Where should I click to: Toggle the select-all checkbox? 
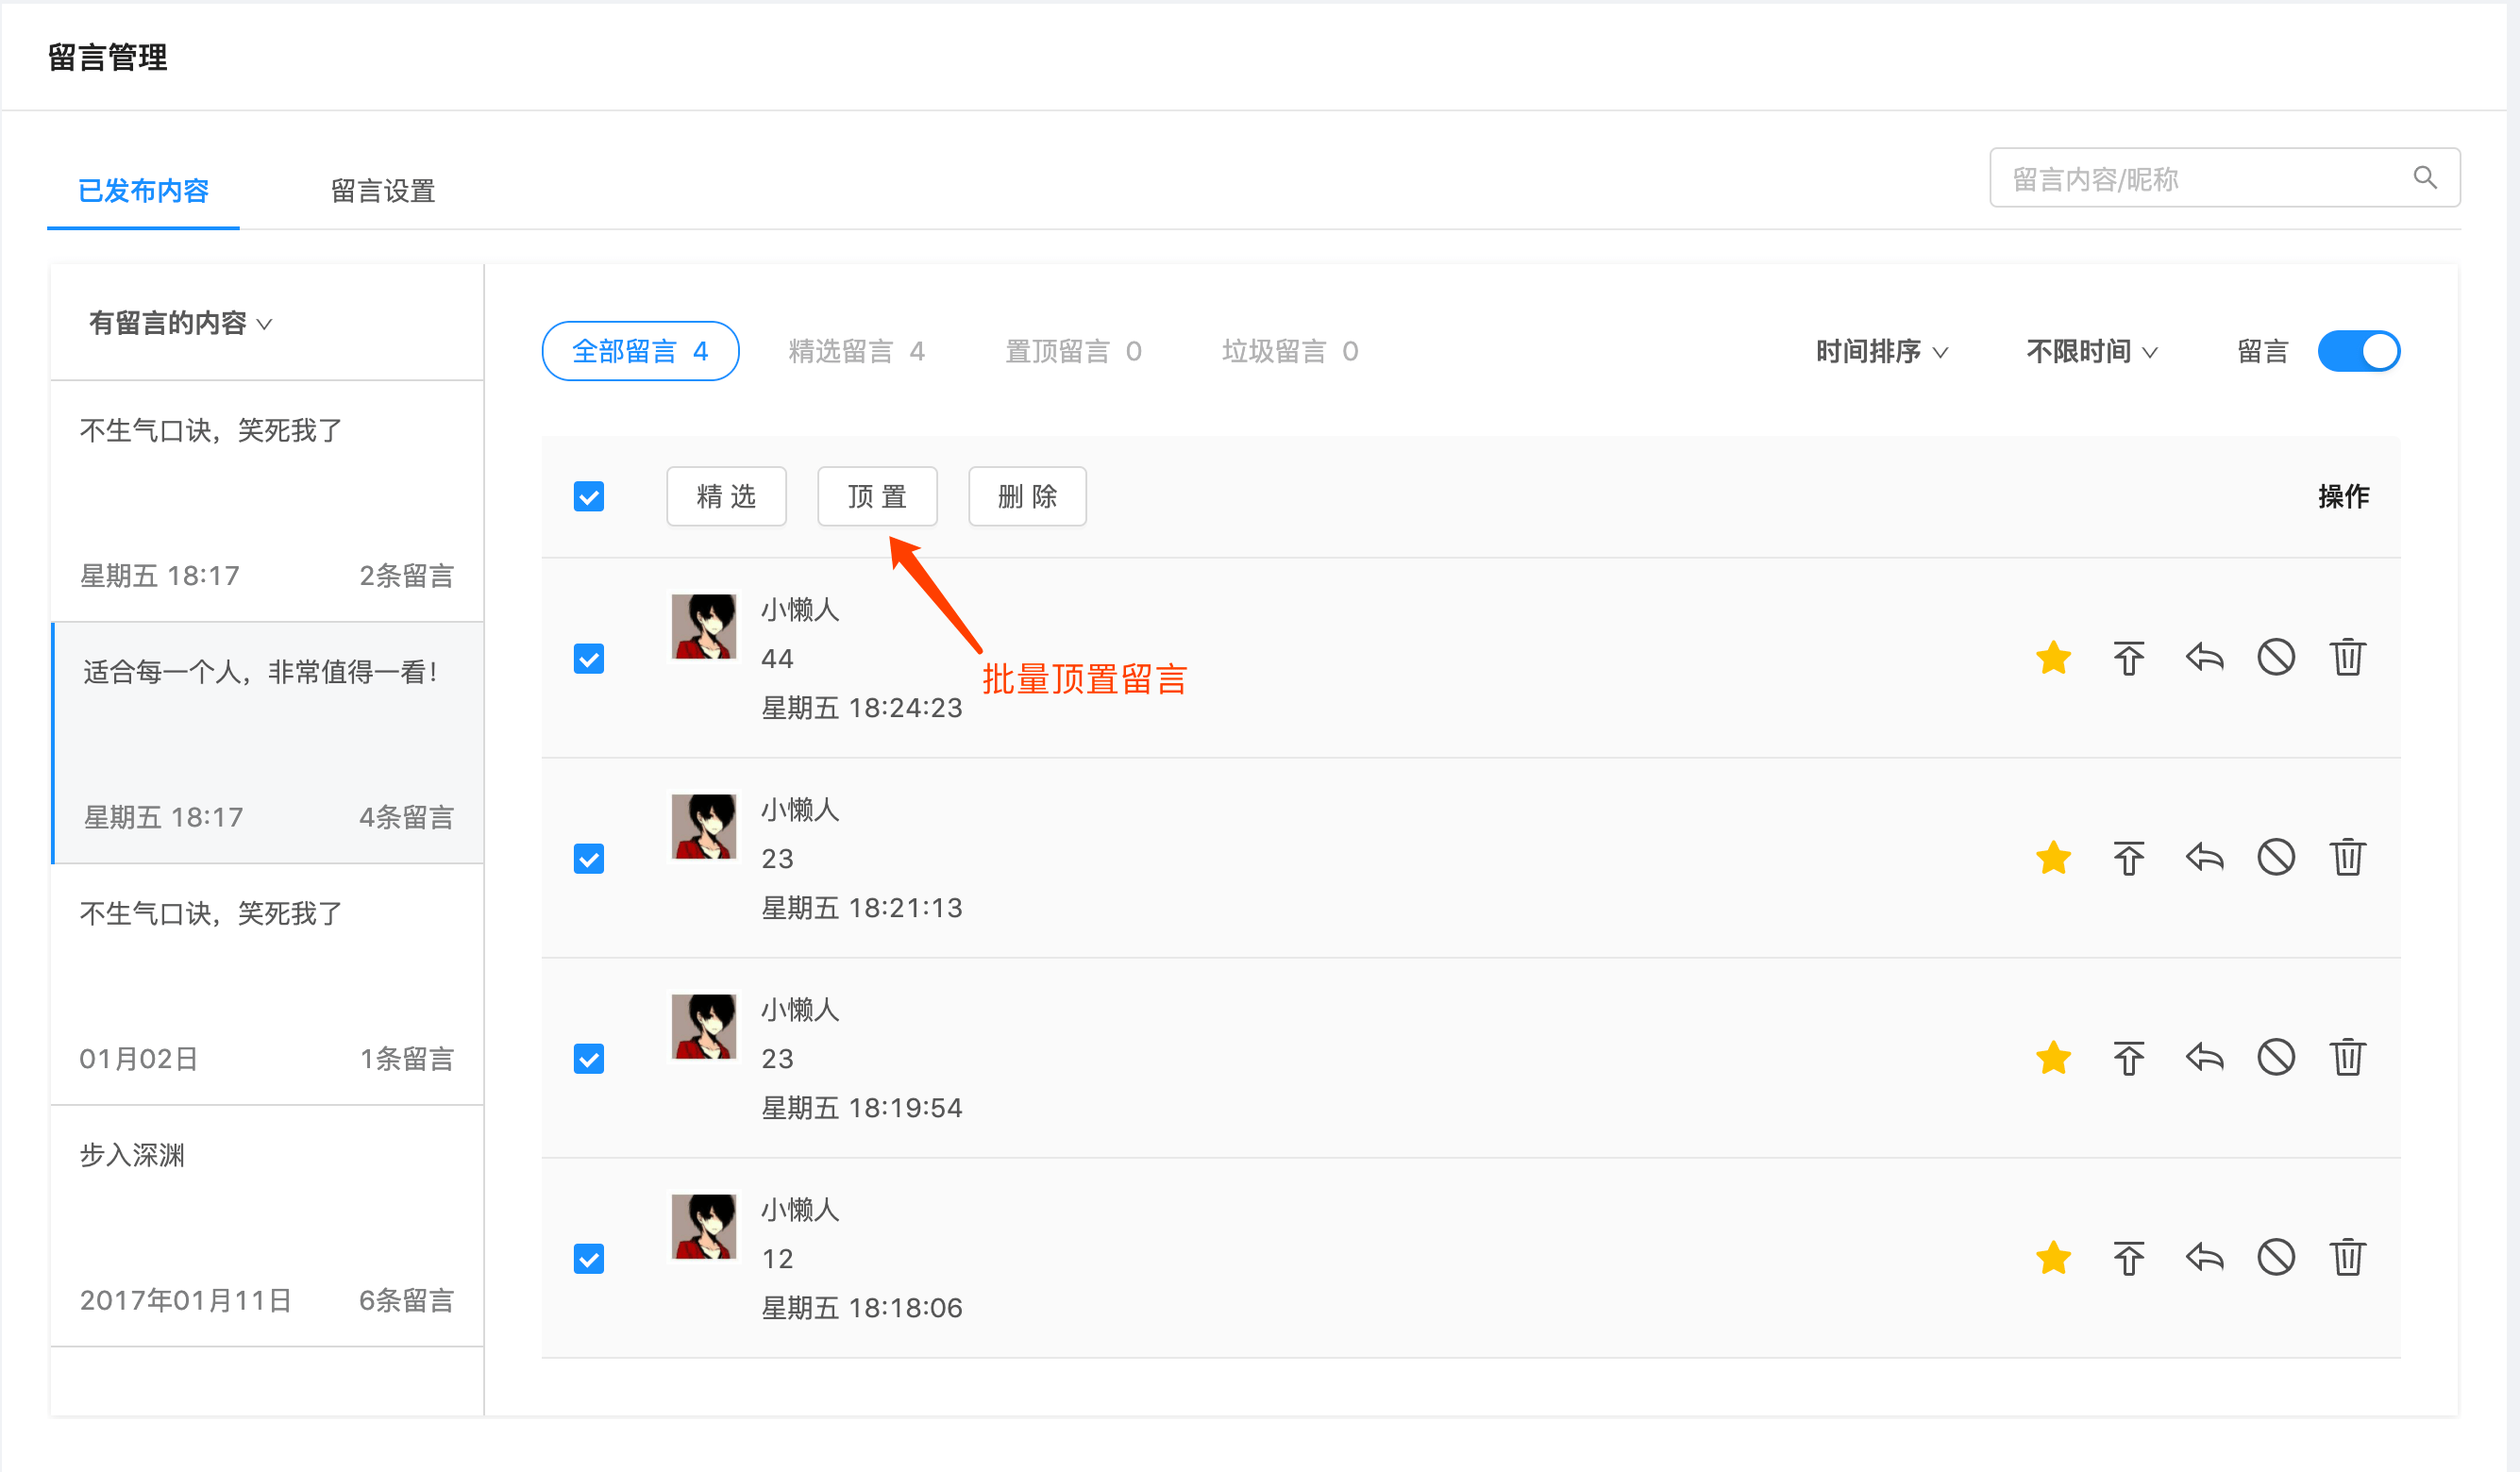point(589,496)
